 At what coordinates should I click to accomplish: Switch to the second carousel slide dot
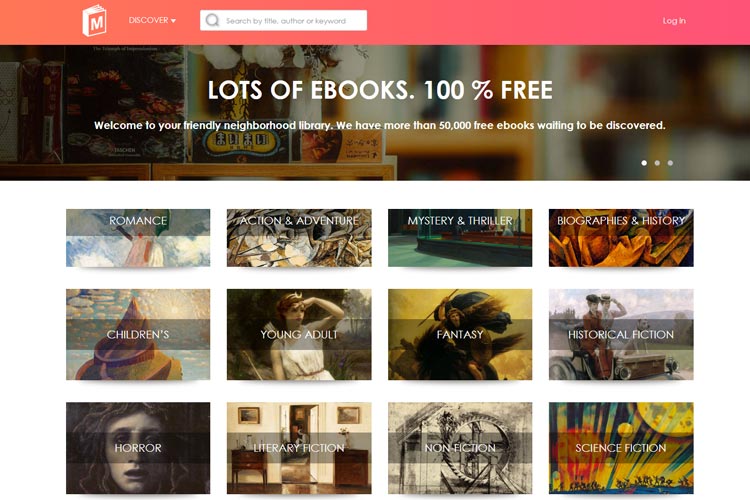point(657,163)
